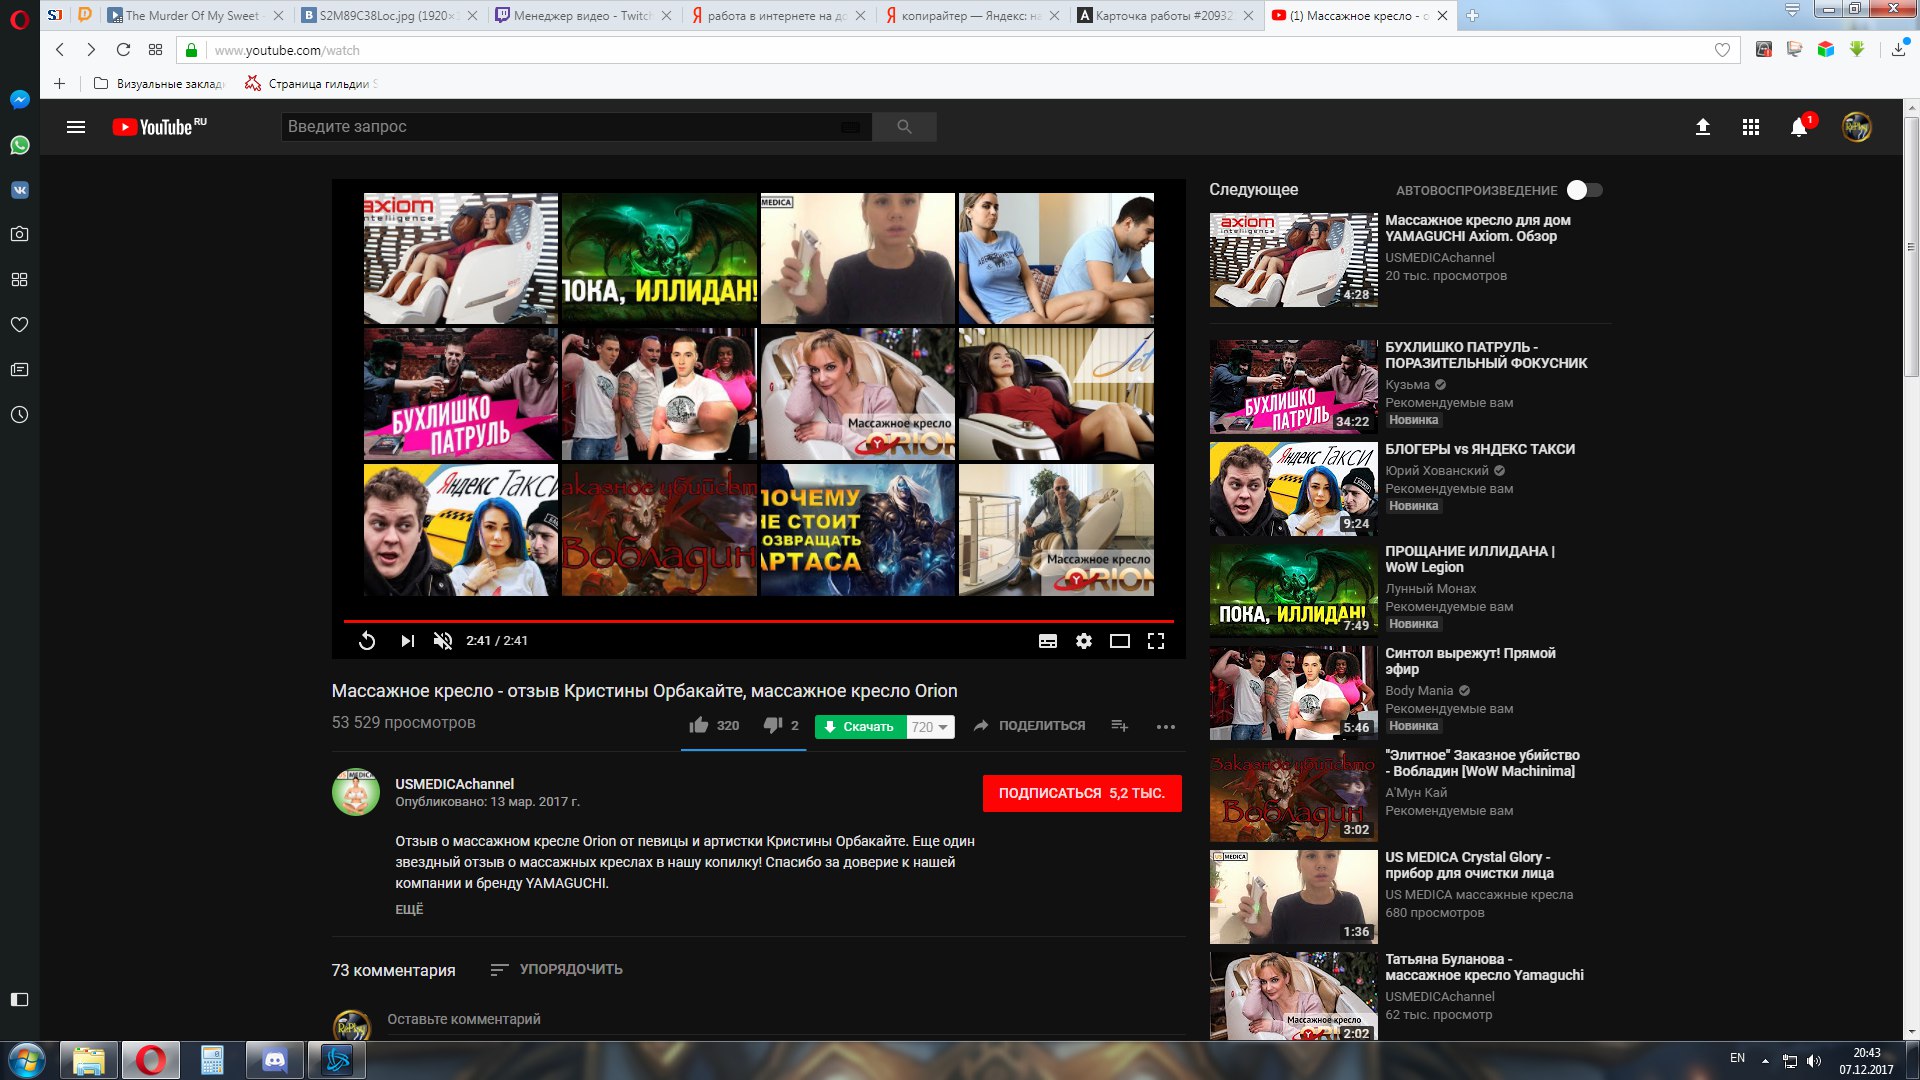Open personal news in sidebar
Viewport: 1920px width, 1080px height.
click(x=19, y=370)
